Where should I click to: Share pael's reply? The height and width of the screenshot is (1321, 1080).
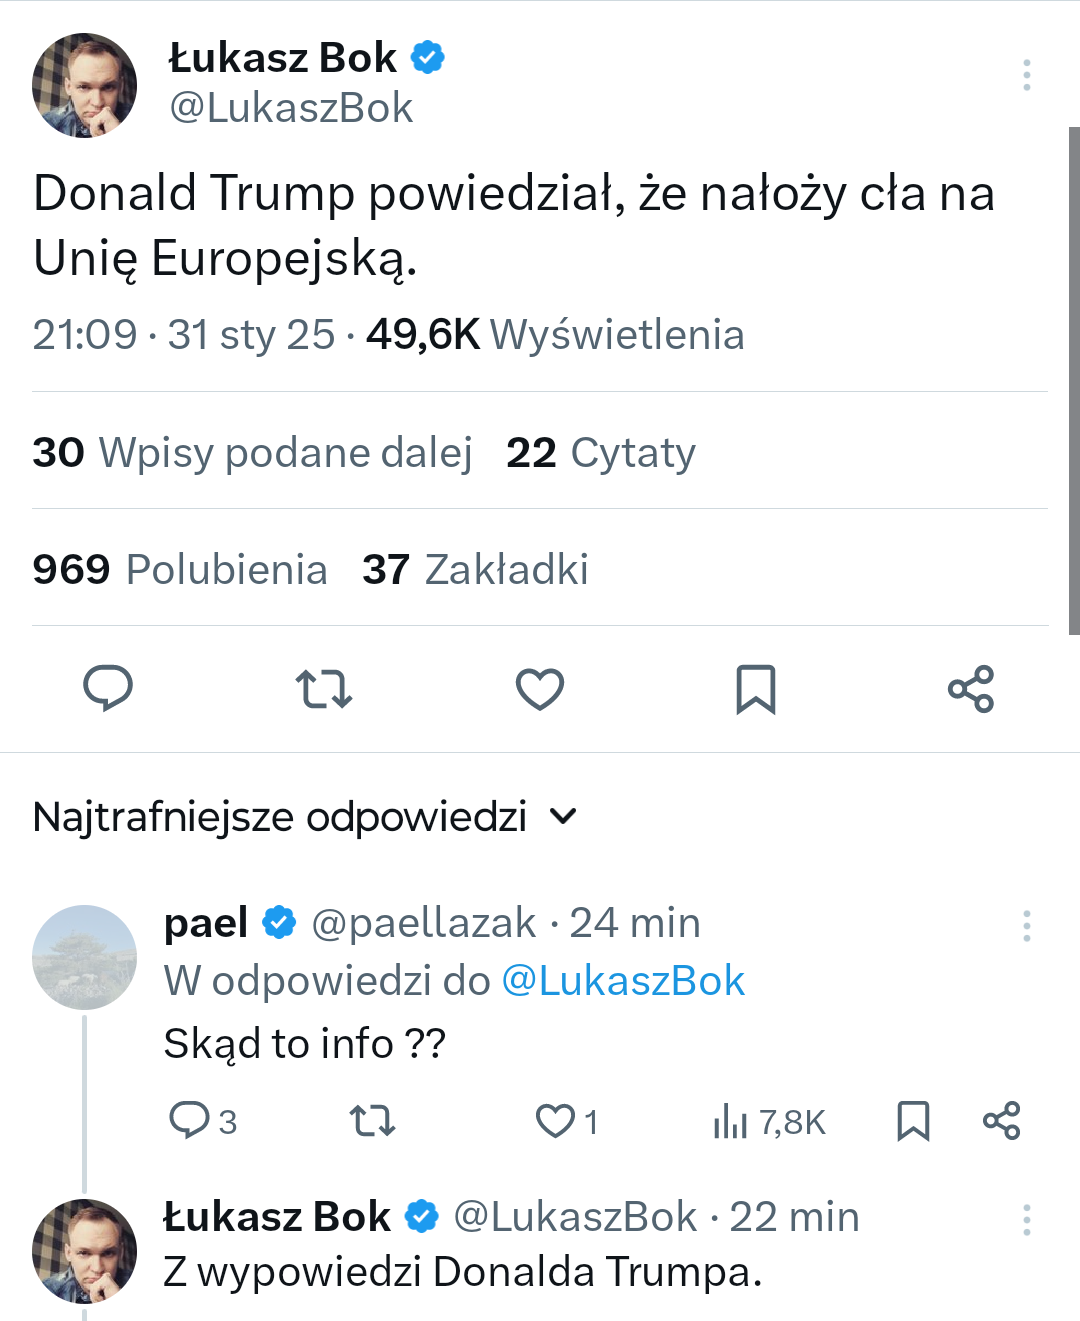coord(1001,1121)
